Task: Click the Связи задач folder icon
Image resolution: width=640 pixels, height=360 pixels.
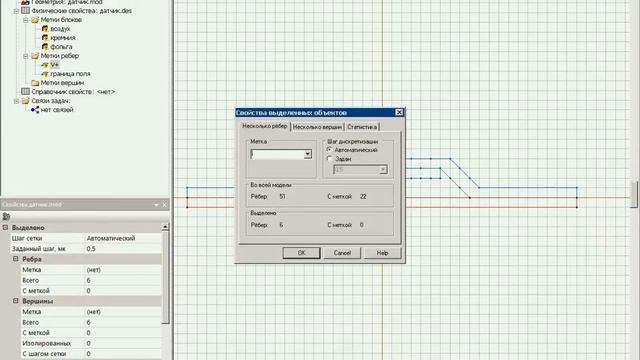Action: click(25, 101)
